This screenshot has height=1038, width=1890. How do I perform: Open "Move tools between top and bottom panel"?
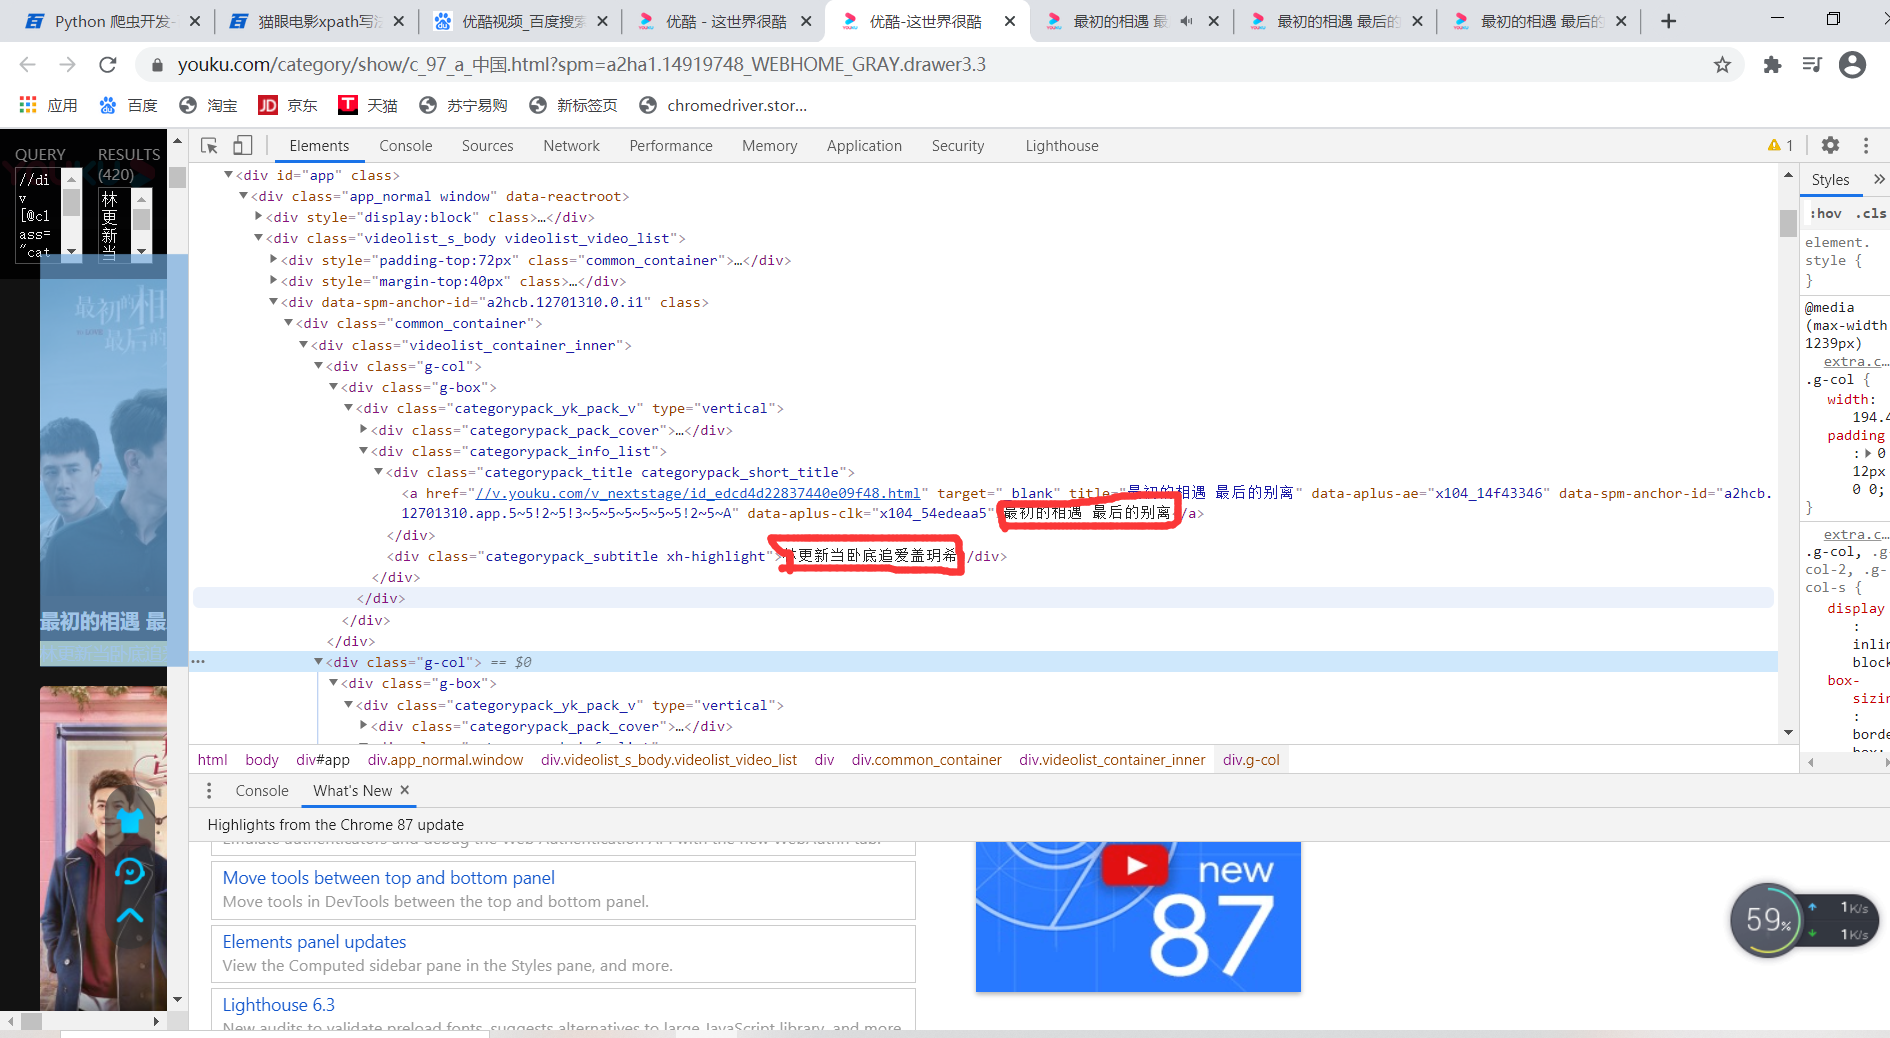tap(388, 878)
